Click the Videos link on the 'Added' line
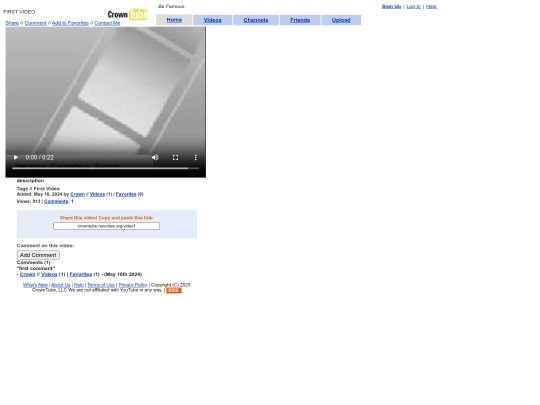Viewport: 540px width, 405px height. point(97,194)
